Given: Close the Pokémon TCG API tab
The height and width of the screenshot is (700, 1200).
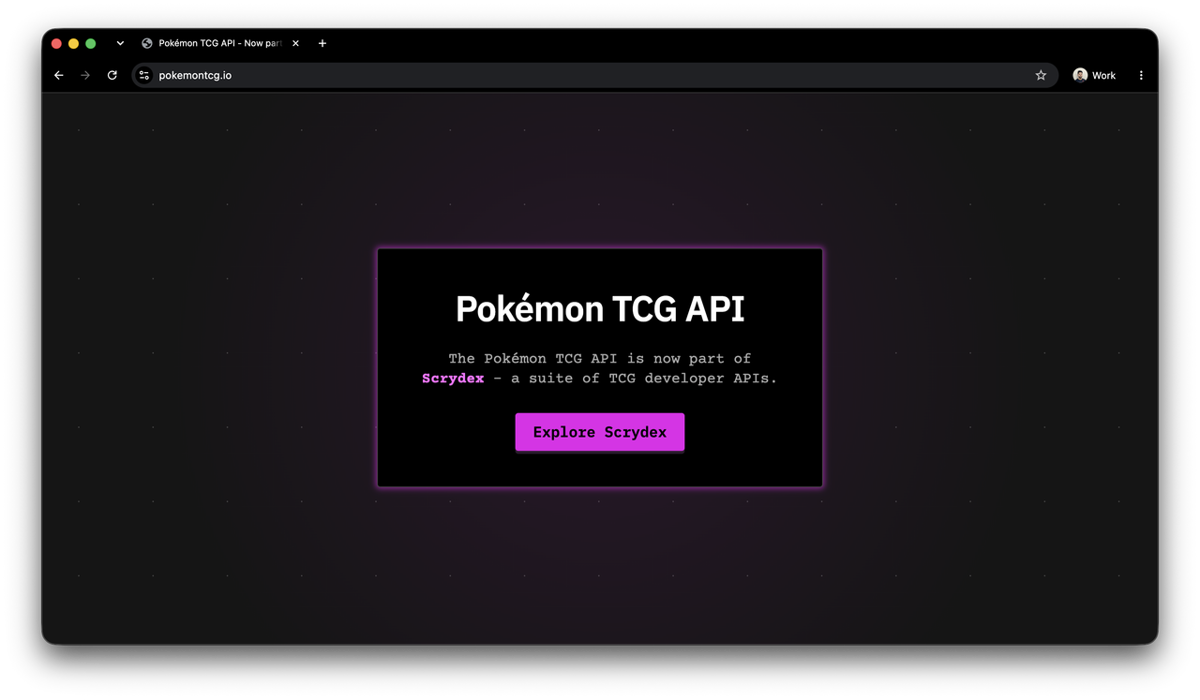Looking at the screenshot, I should [x=295, y=43].
